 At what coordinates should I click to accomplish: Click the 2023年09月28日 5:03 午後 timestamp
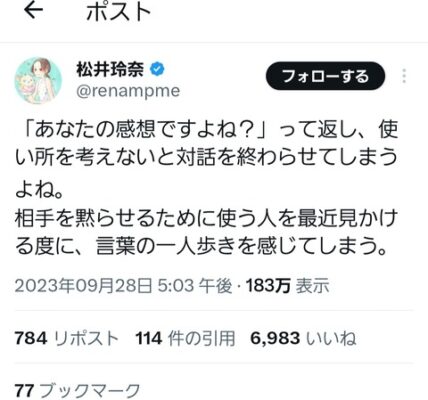pos(123,286)
